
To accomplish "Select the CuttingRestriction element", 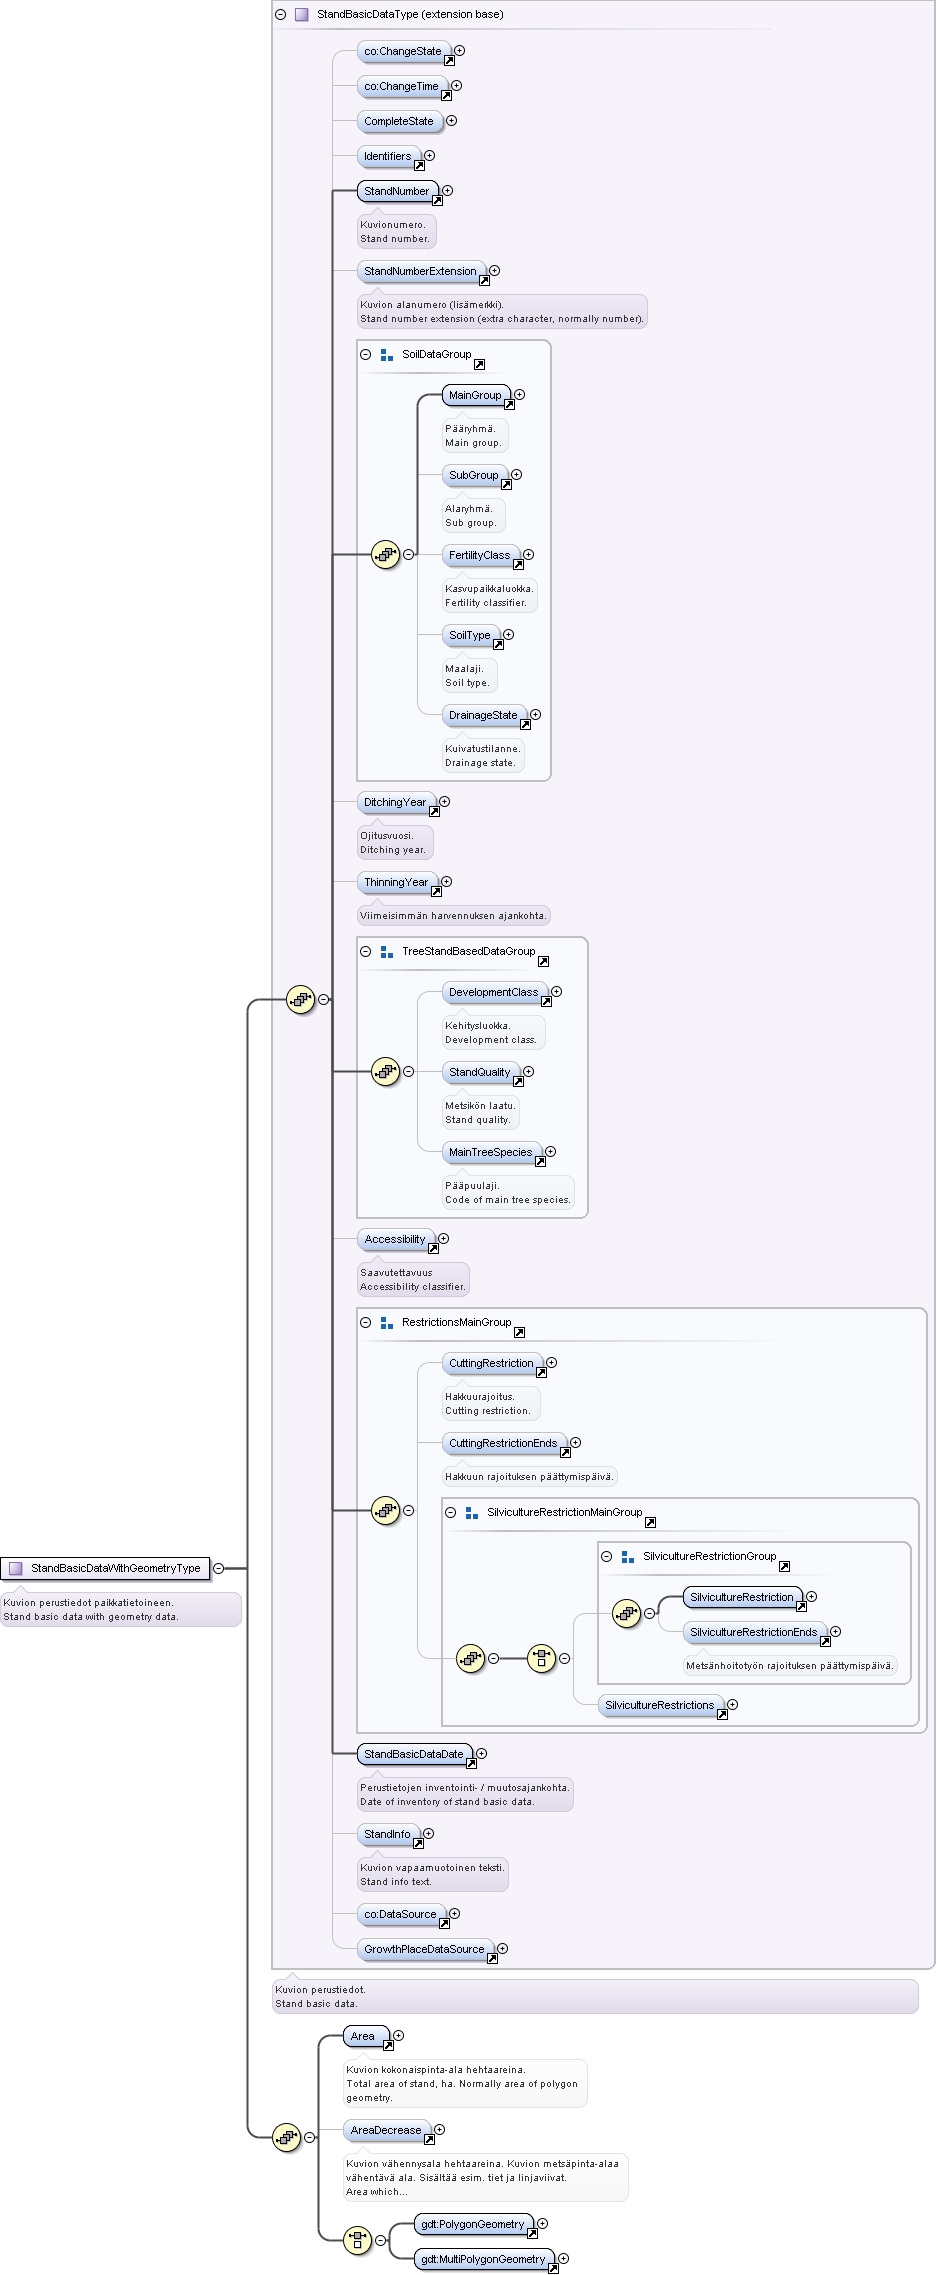I will (493, 1363).
